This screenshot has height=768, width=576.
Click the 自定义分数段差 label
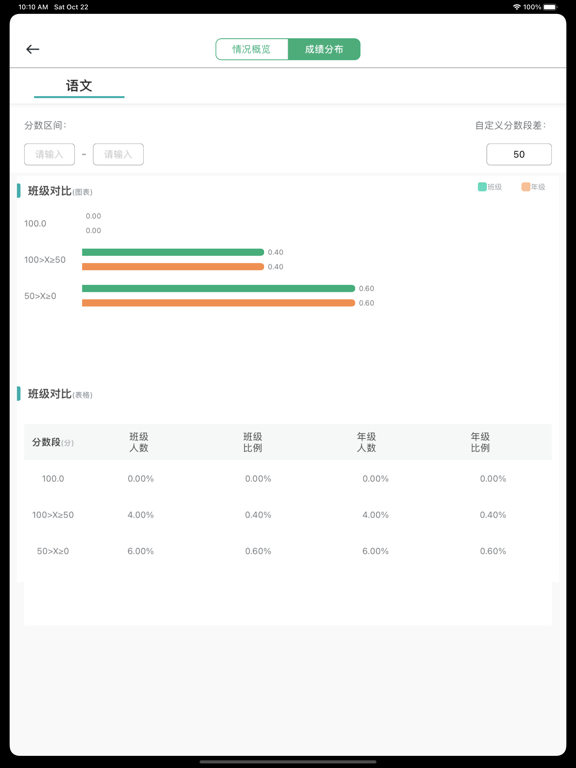pos(510,125)
